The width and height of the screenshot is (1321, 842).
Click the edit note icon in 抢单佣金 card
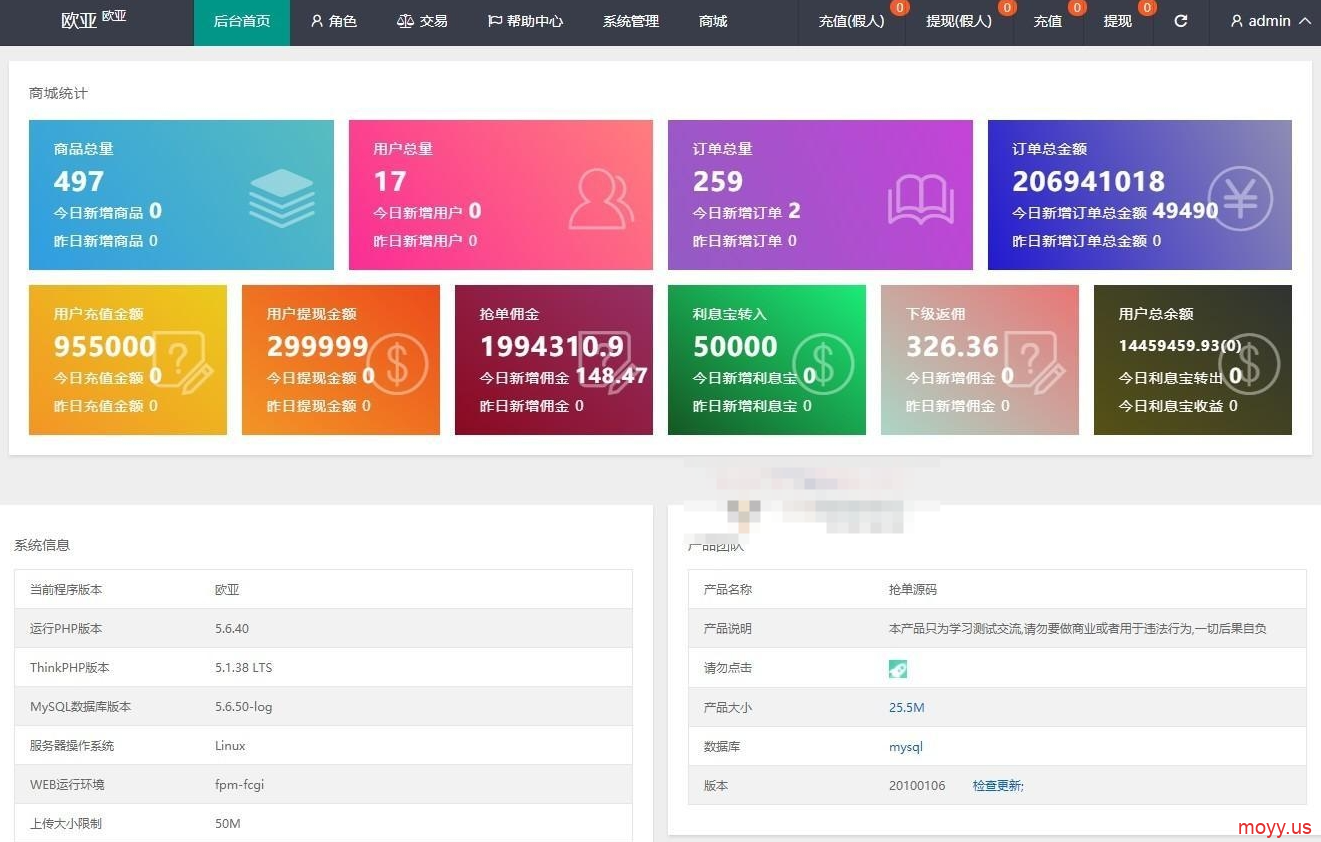(x=606, y=364)
